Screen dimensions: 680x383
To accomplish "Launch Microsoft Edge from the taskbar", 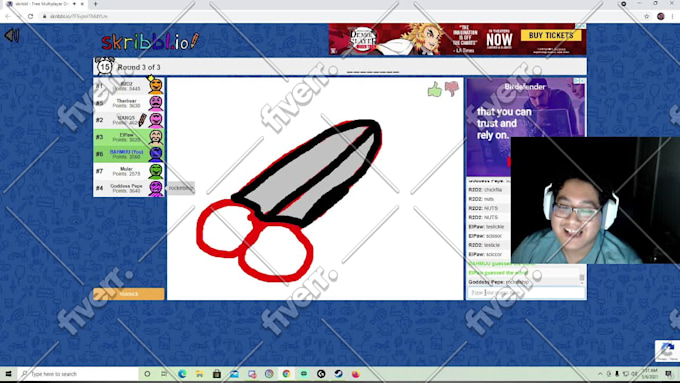I will tap(182, 373).
